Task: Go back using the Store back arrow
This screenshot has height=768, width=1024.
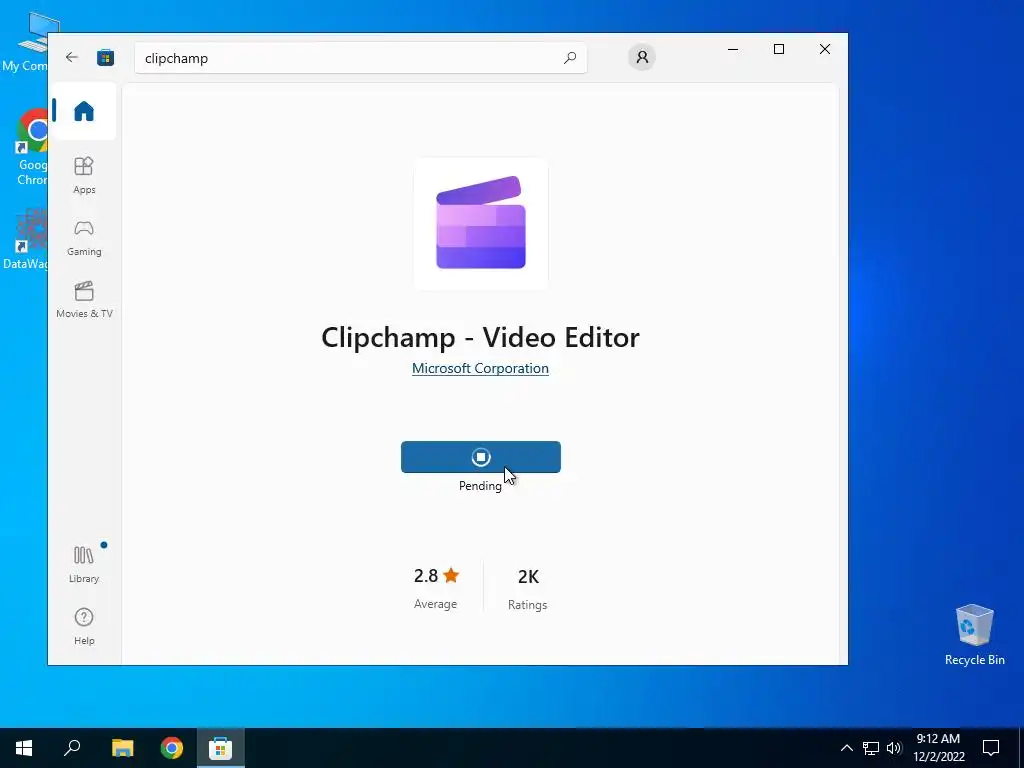Action: pyautogui.click(x=72, y=57)
